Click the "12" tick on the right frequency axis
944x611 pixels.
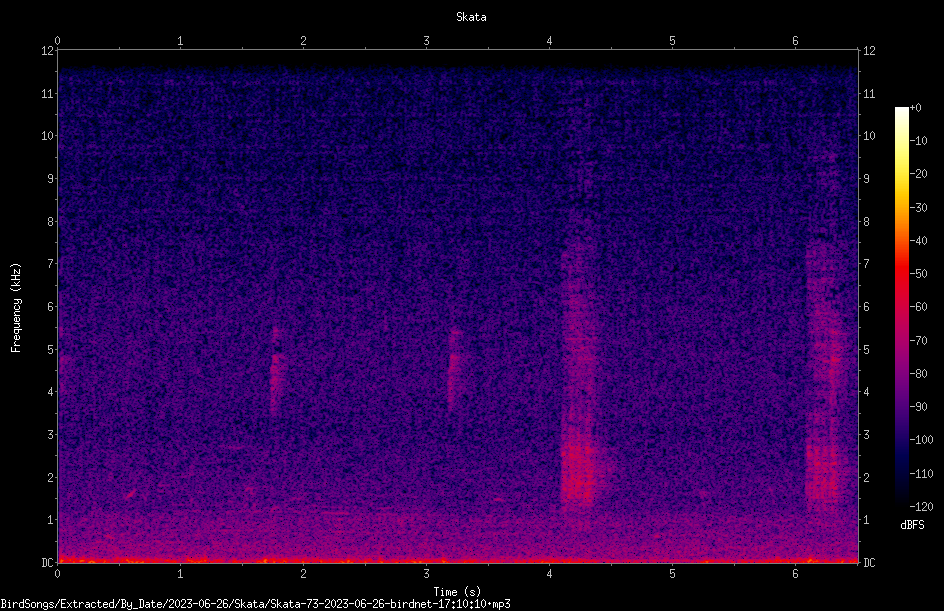coord(869,51)
